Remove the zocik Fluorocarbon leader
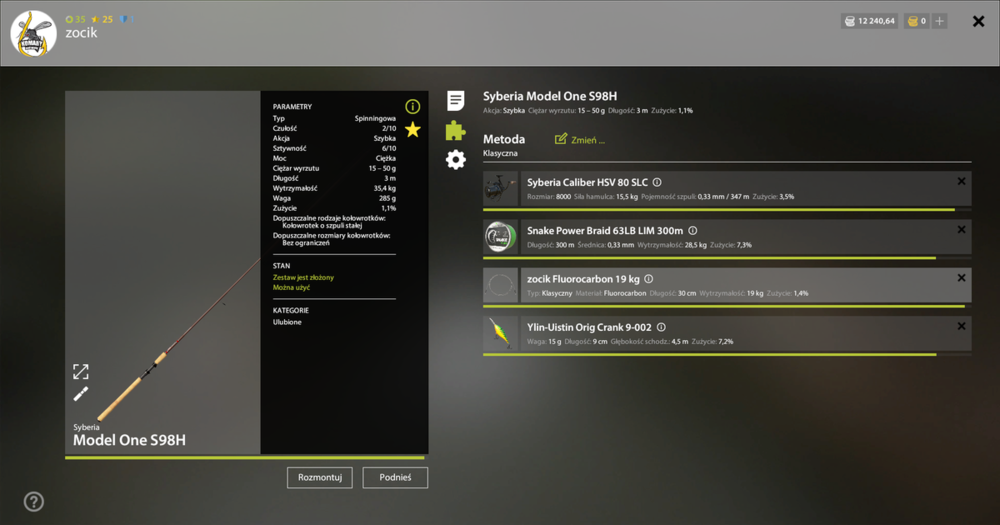This screenshot has height=525, width=1000. coord(961,278)
